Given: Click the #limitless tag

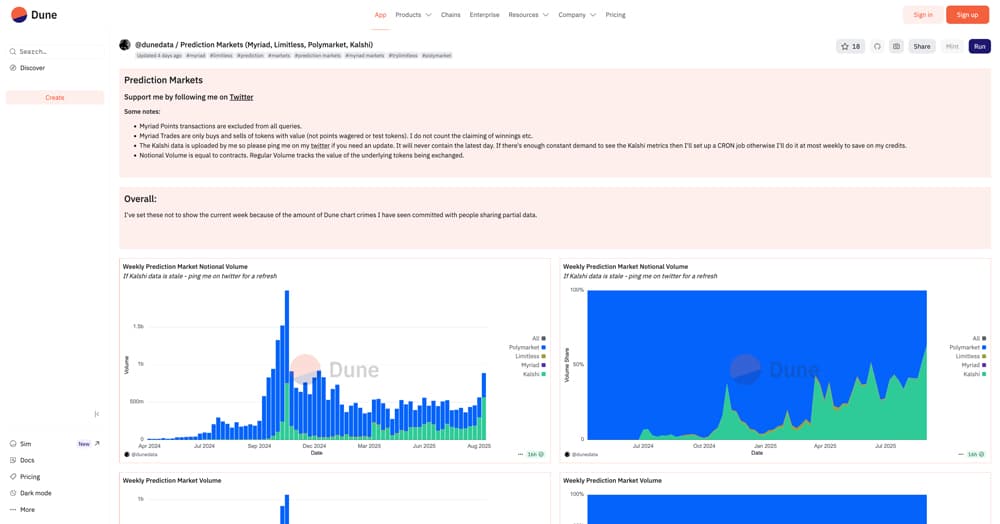Looking at the screenshot, I should (221, 55).
